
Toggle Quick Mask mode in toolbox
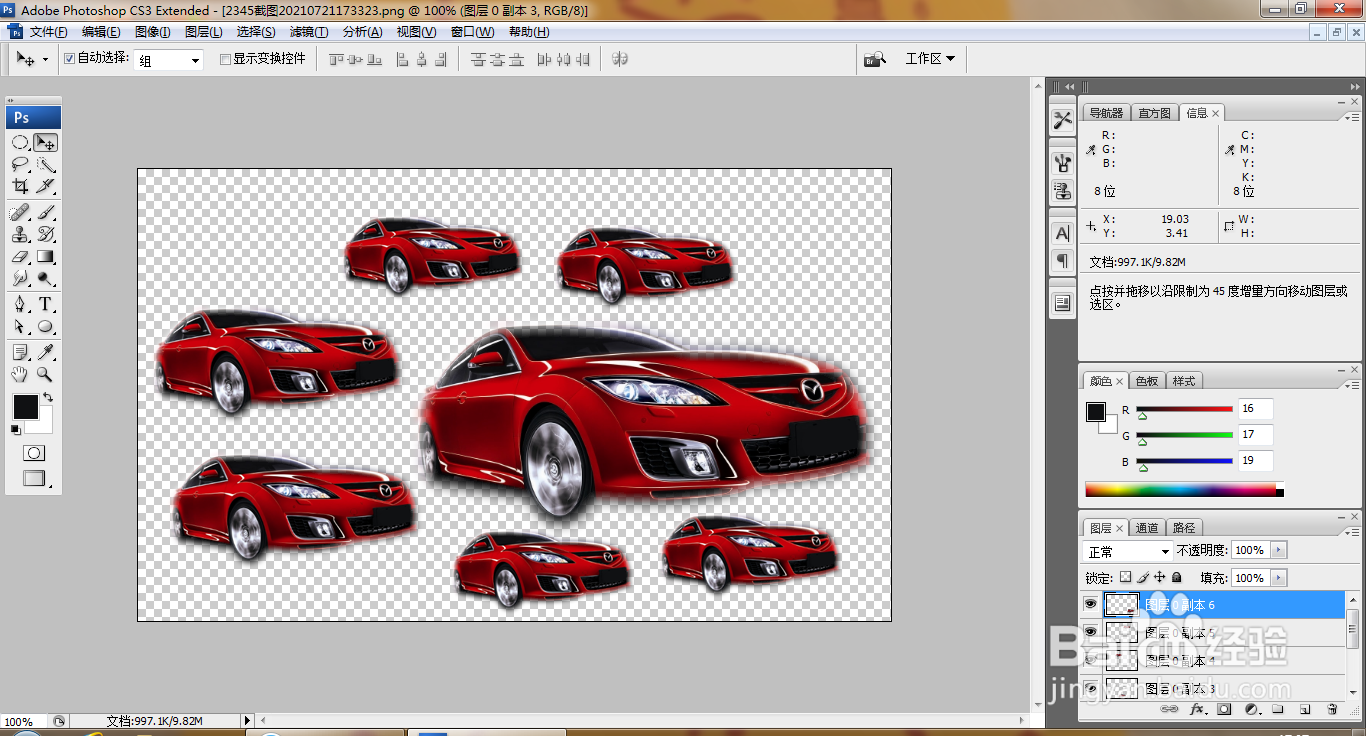tap(34, 454)
